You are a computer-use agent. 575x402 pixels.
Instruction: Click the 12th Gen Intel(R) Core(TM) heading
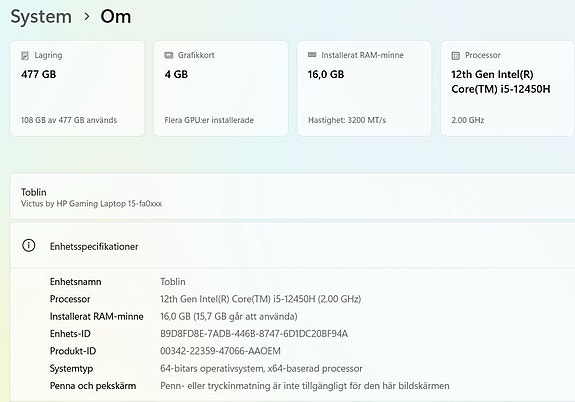pos(501,82)
